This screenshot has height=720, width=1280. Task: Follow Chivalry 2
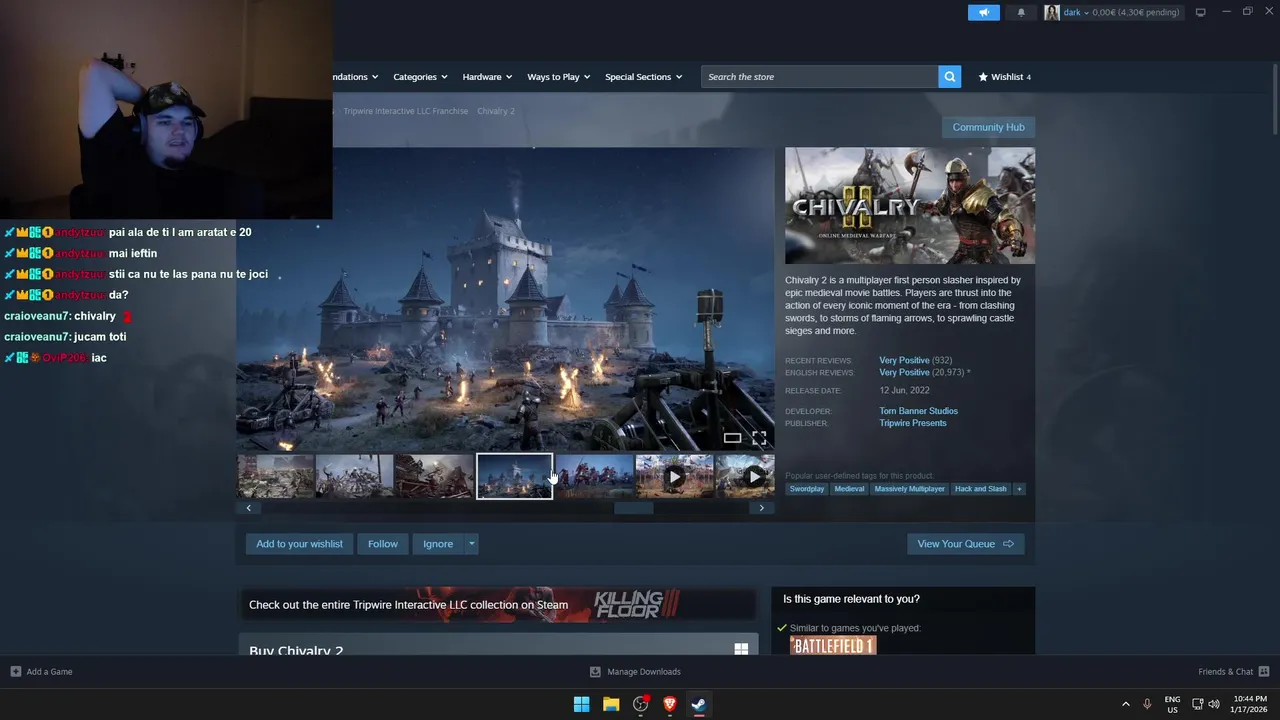pos(382,544)
